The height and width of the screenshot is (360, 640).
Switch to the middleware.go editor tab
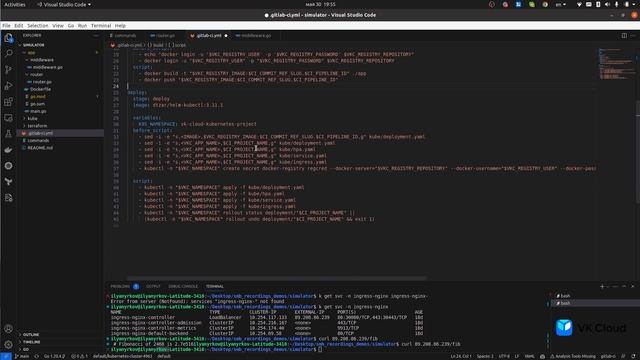tap(255, 36)
